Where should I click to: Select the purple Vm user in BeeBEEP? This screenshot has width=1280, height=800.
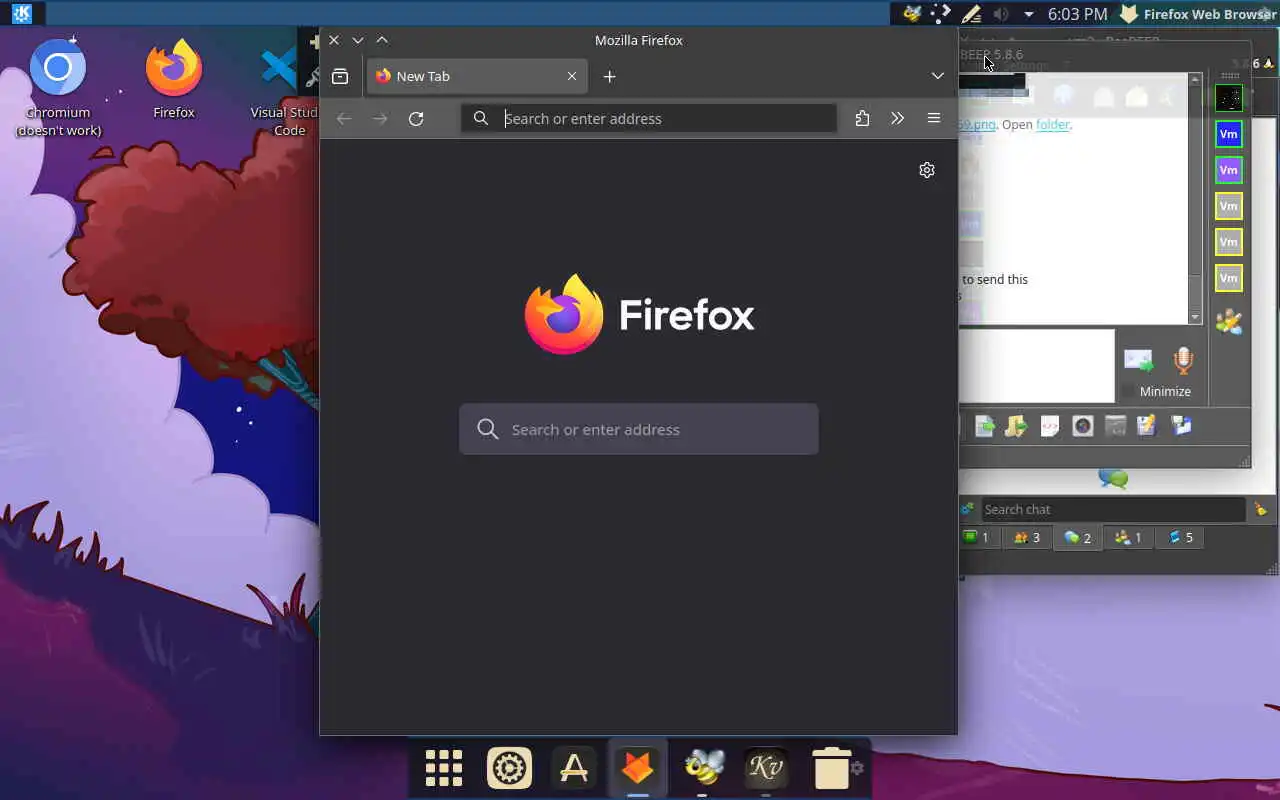tap(1228, 170)
